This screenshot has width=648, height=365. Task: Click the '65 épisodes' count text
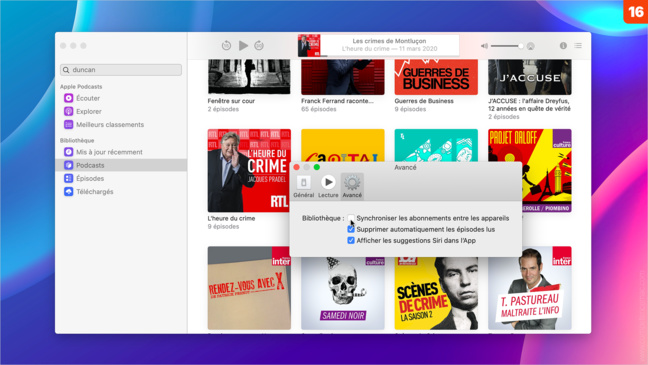319,109
